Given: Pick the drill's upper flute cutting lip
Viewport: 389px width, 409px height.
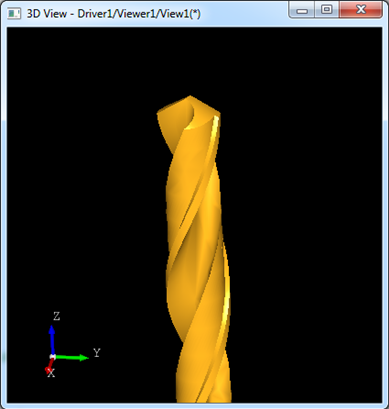Looking at the screenshot, I should pyautogui.click(x=189, y=118).
